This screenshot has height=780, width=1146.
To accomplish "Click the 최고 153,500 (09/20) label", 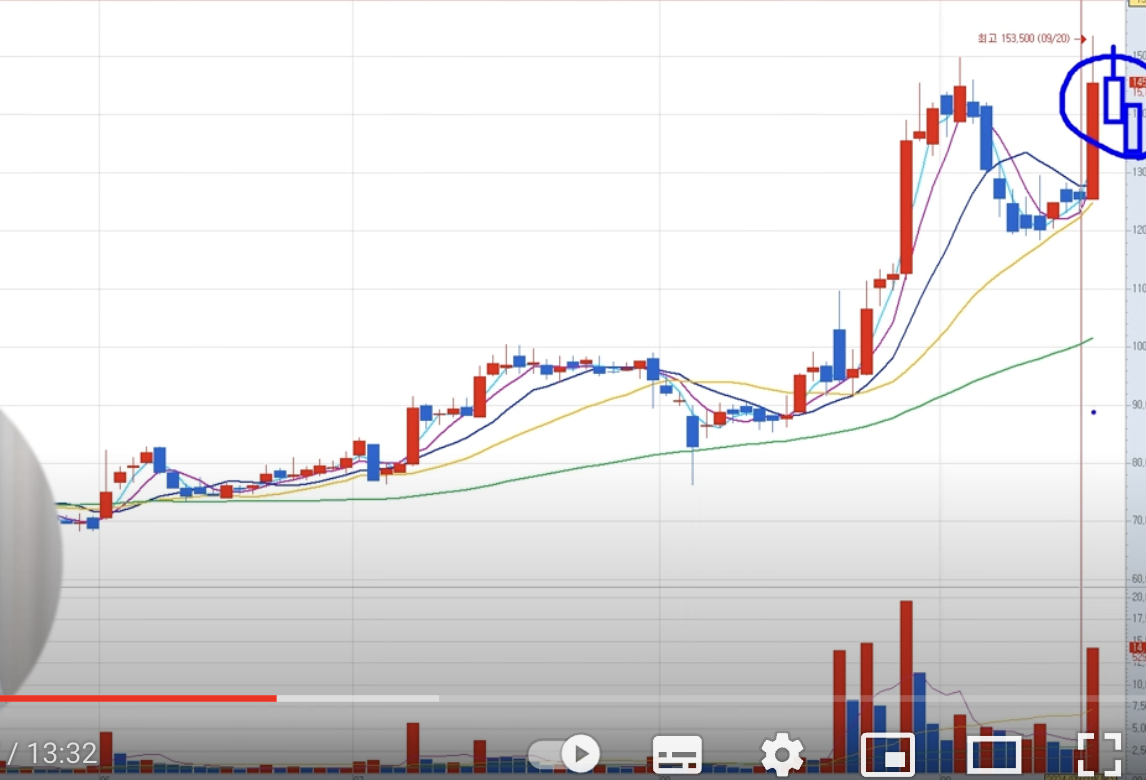I will 1023,38.
